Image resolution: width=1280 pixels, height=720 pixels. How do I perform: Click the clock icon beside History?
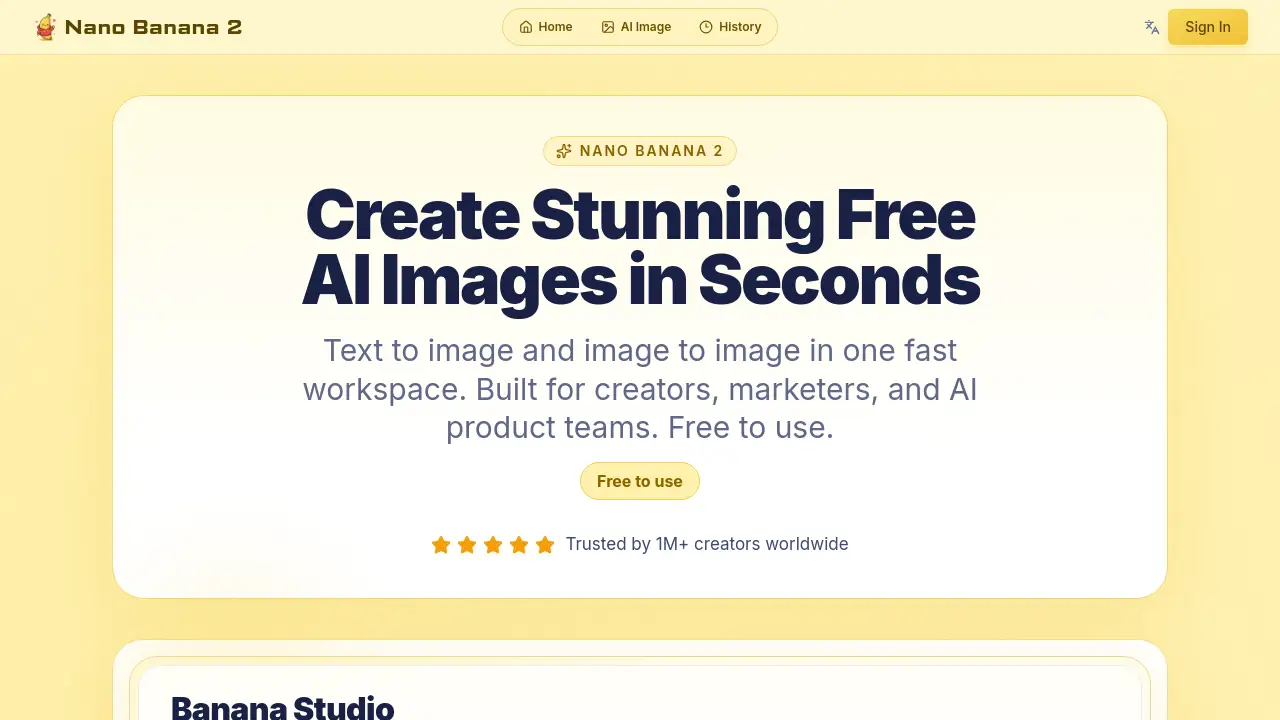(706, 27)
